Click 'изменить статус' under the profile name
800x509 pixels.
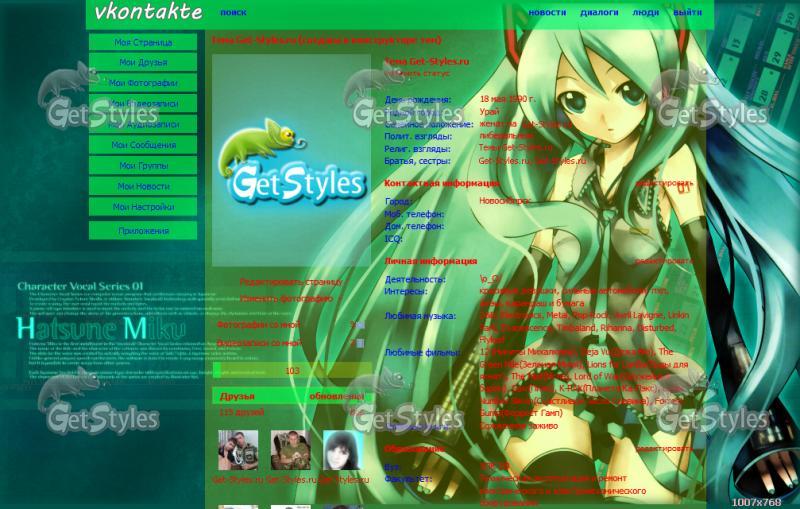pos(417,73)
